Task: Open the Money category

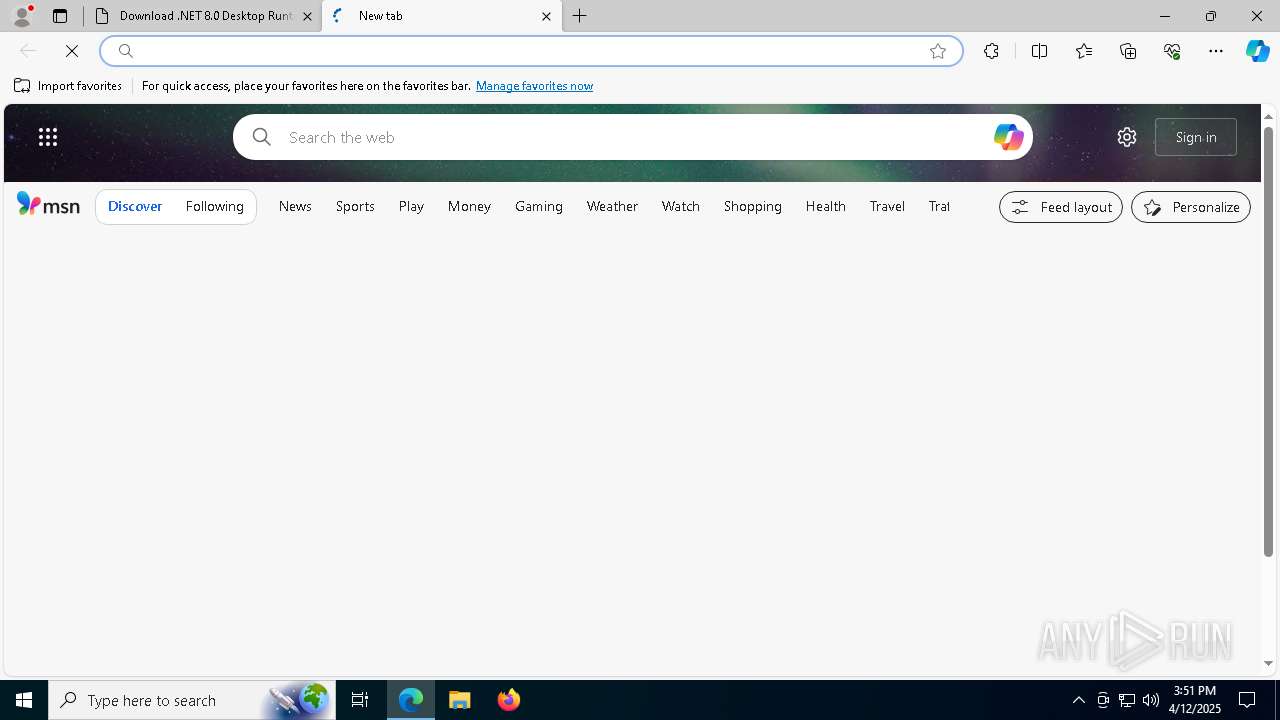Action: point(469,206)
